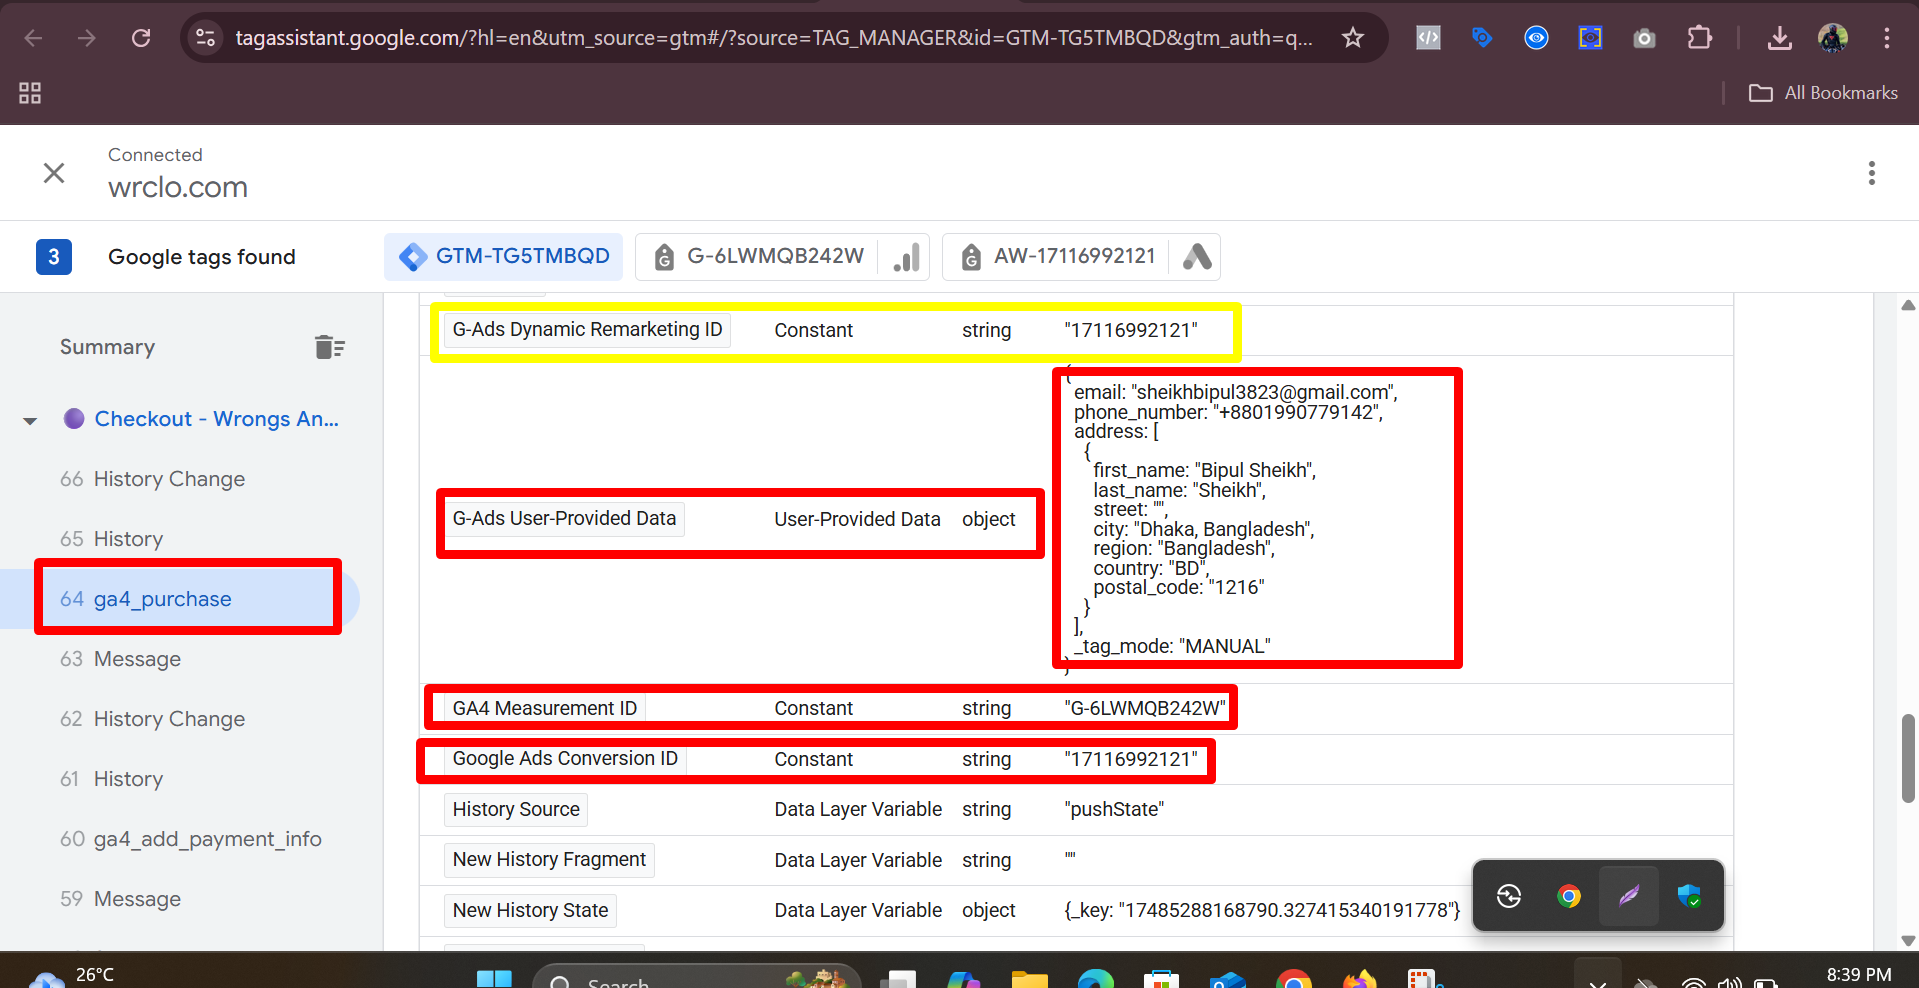Select the camera screenshot extension icon
The width and height of the screenshot is (1919, 988).
pos(1644,38)
